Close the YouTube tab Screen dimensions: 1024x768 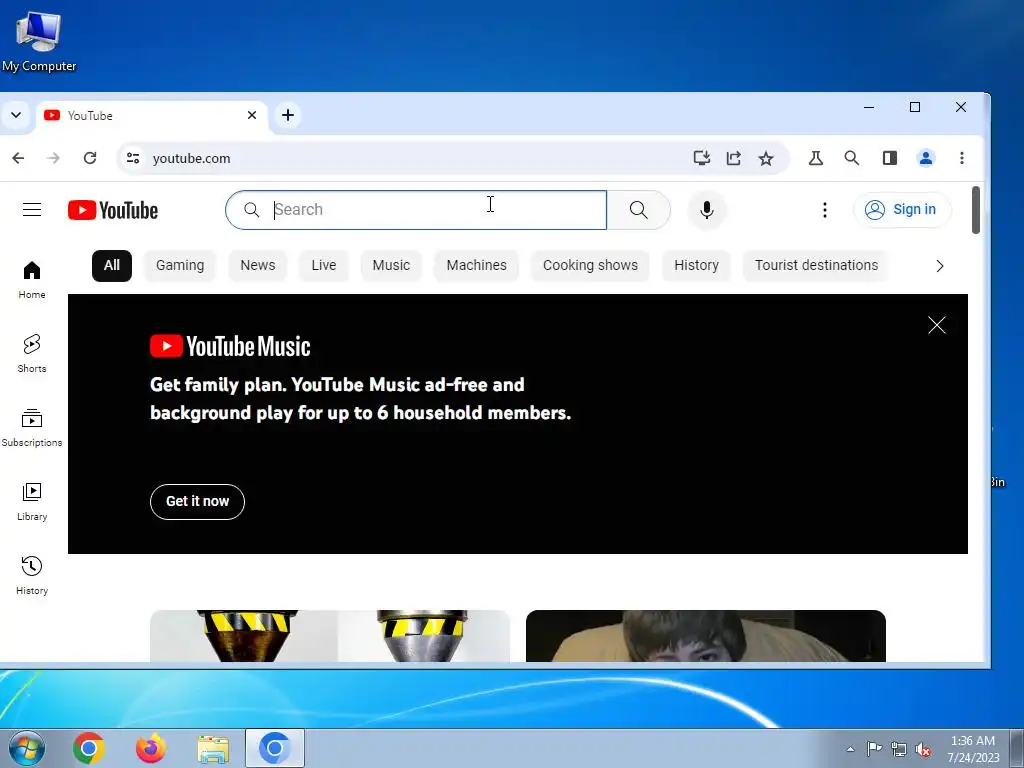[252, 115]
